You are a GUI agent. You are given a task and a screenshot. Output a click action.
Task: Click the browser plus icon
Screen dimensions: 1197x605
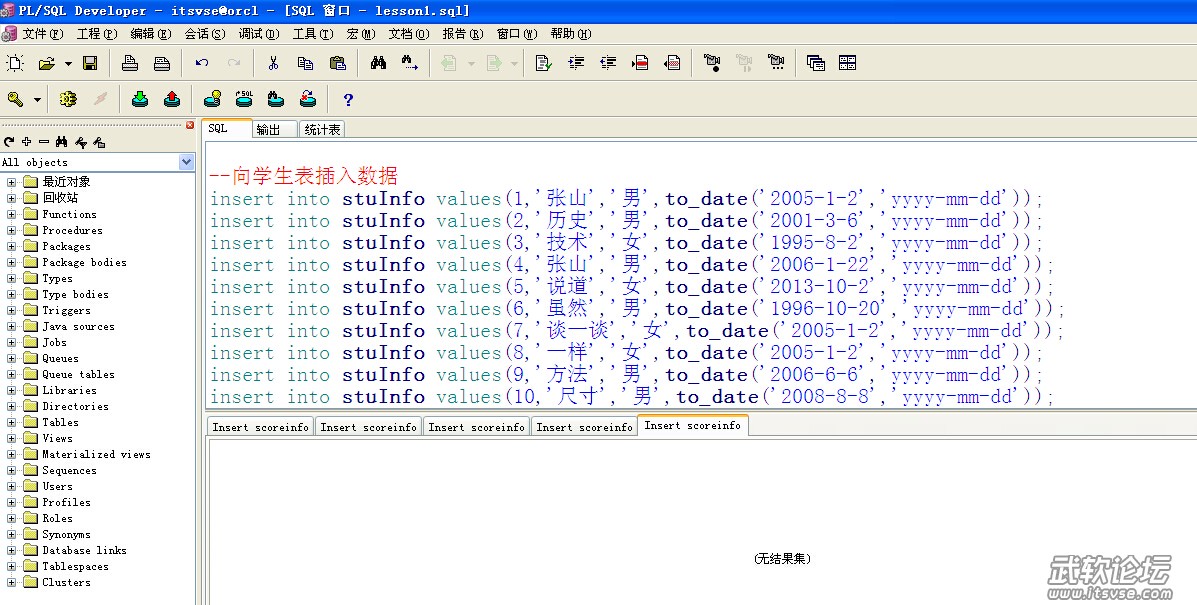27,142
